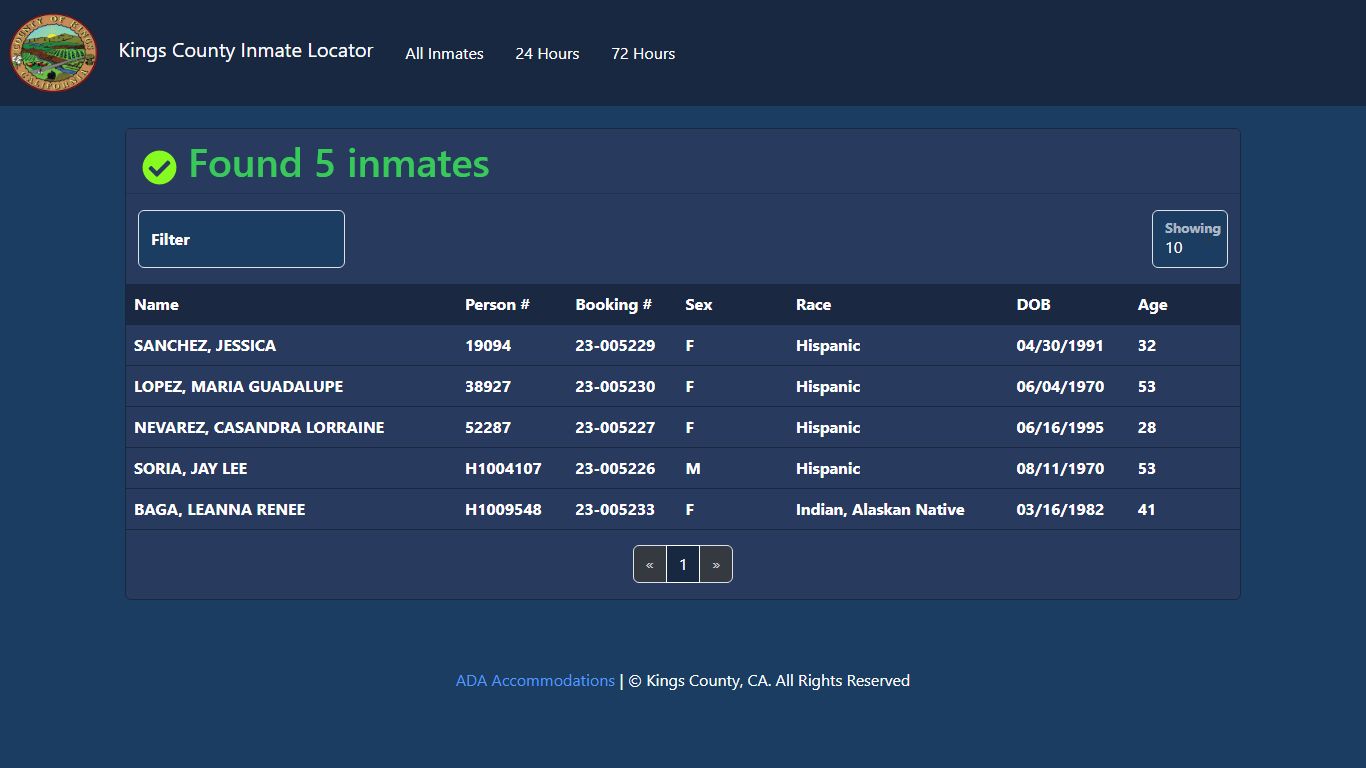Show inmates booked in 72 Hours

(643, 54)
